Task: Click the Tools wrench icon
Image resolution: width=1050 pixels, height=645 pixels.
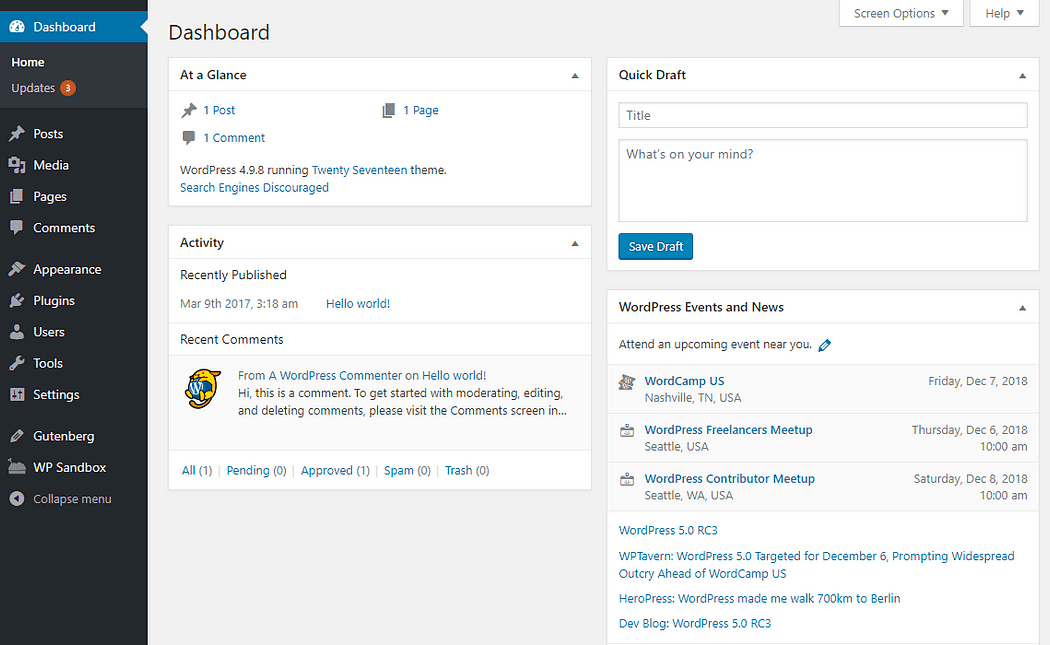Action: 17,364
